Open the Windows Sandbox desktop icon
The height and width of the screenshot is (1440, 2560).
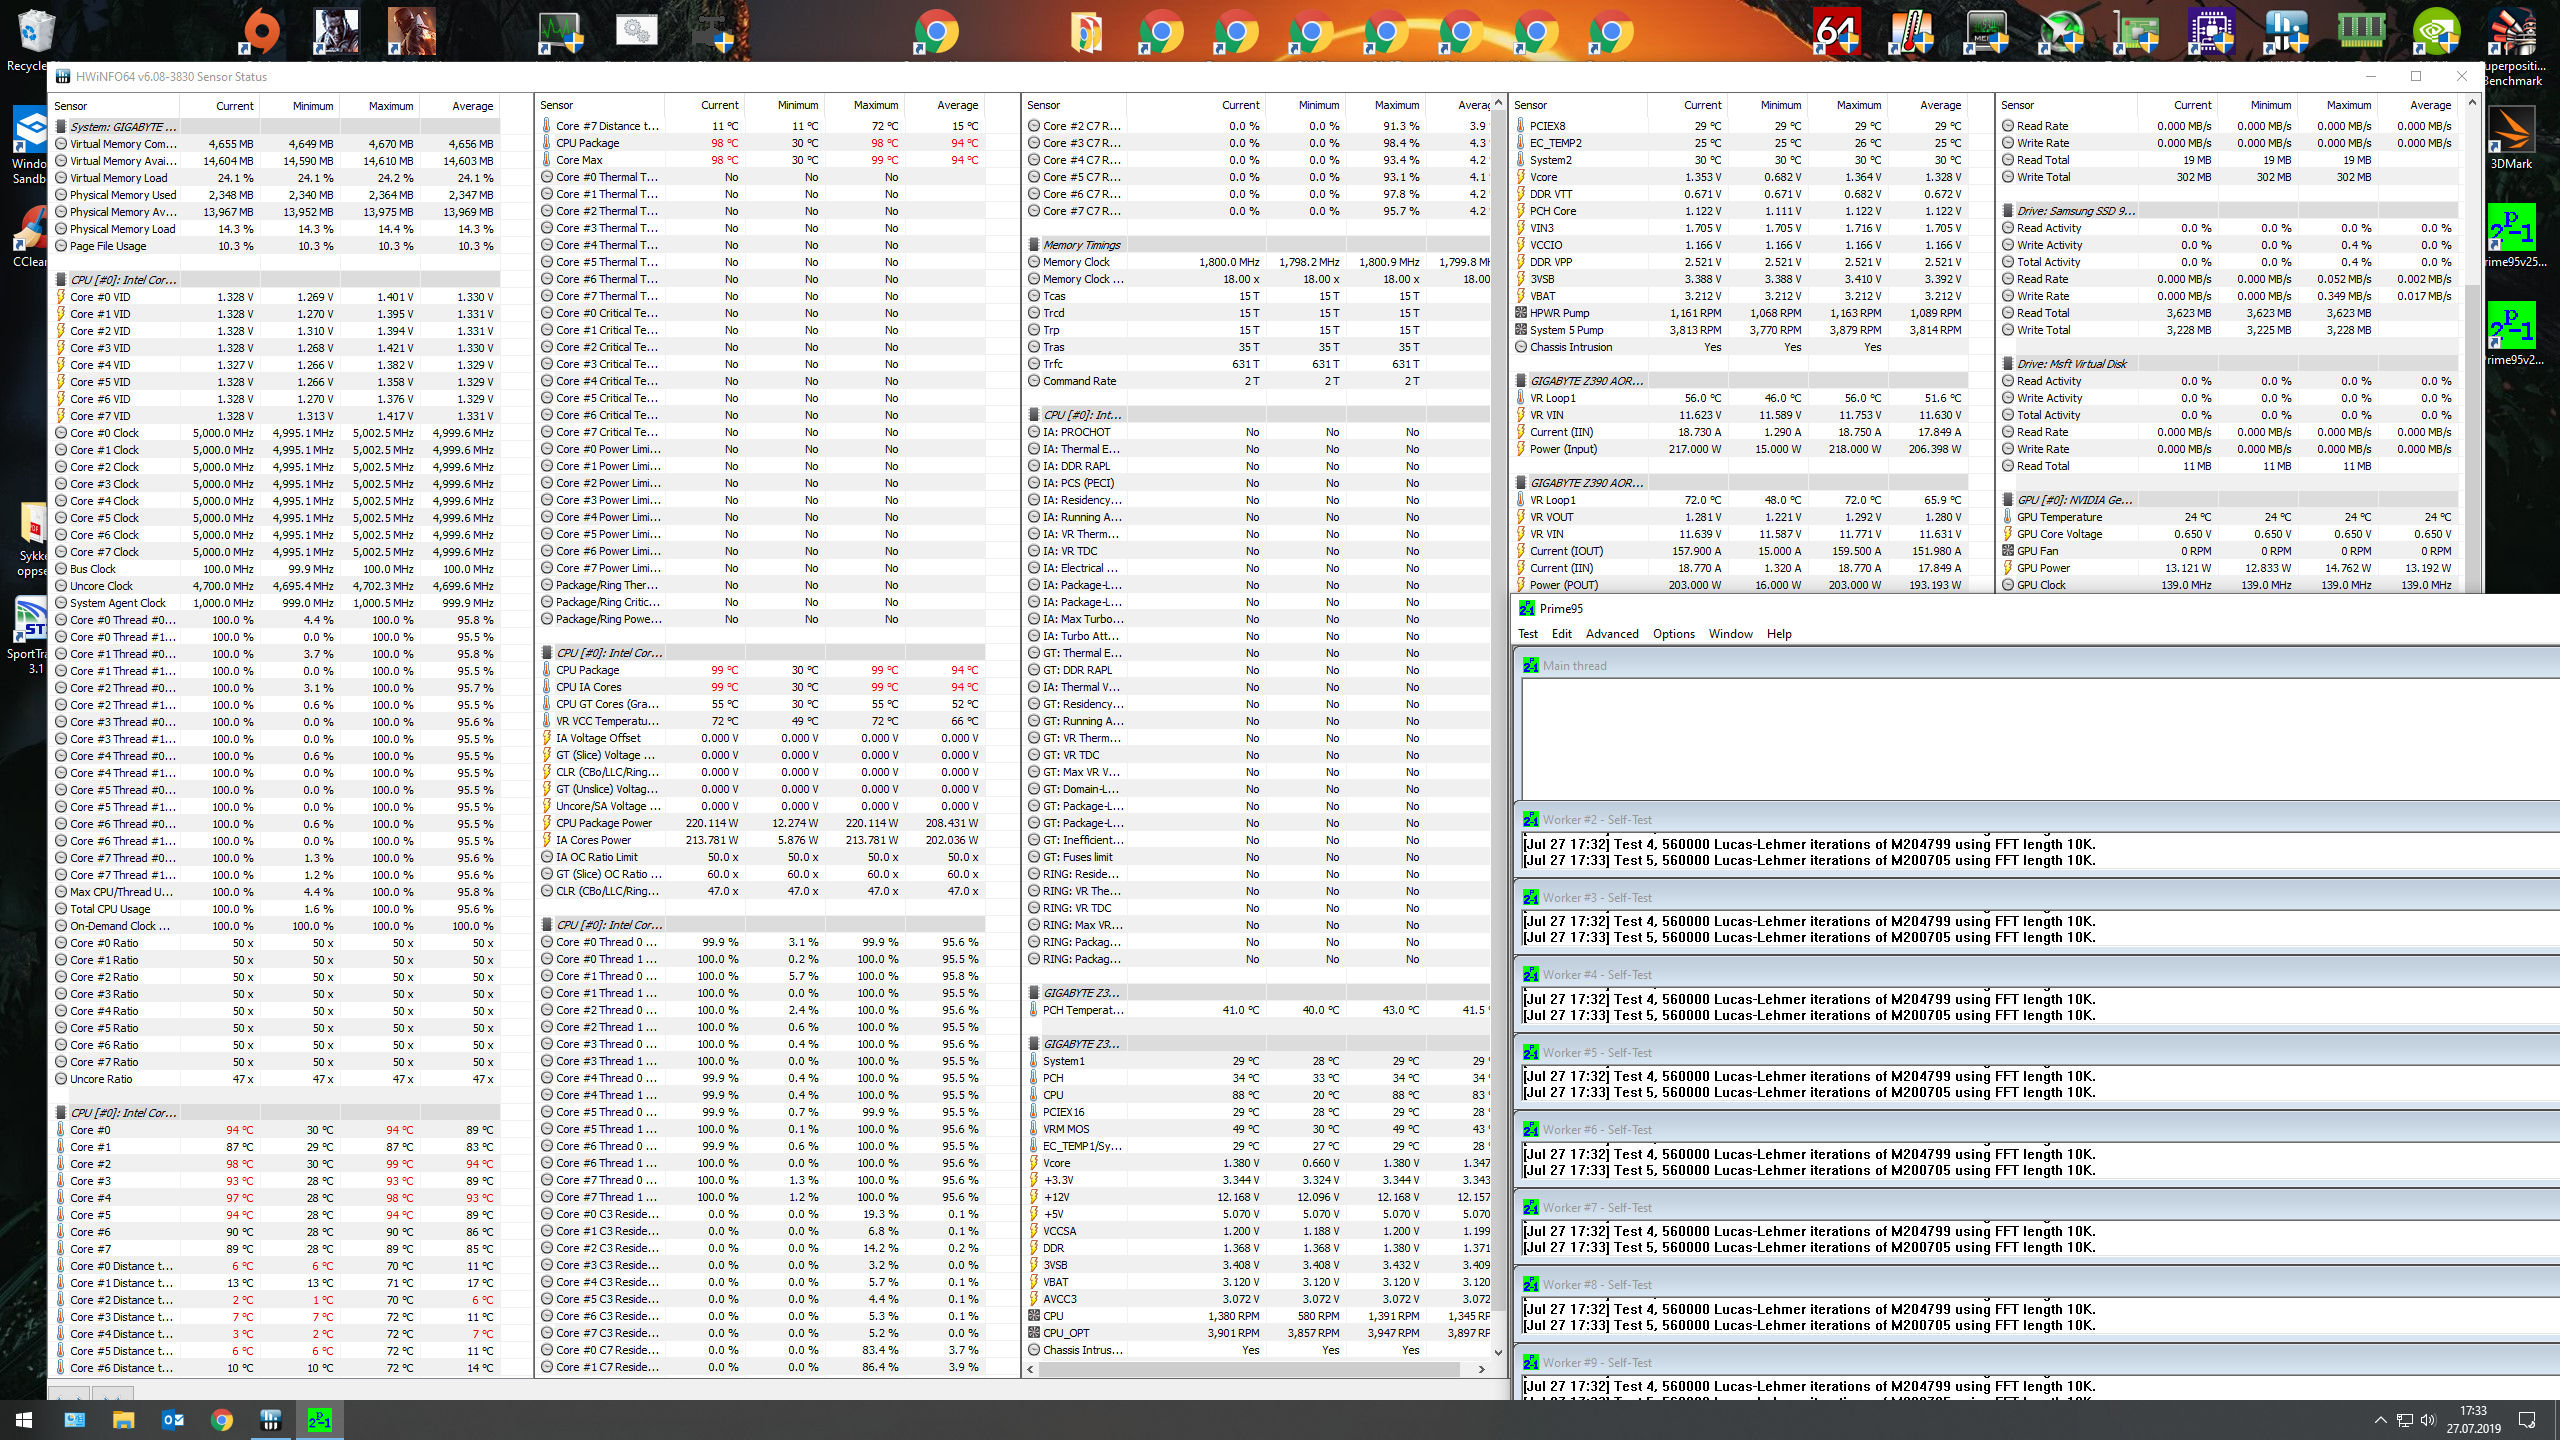30,130
